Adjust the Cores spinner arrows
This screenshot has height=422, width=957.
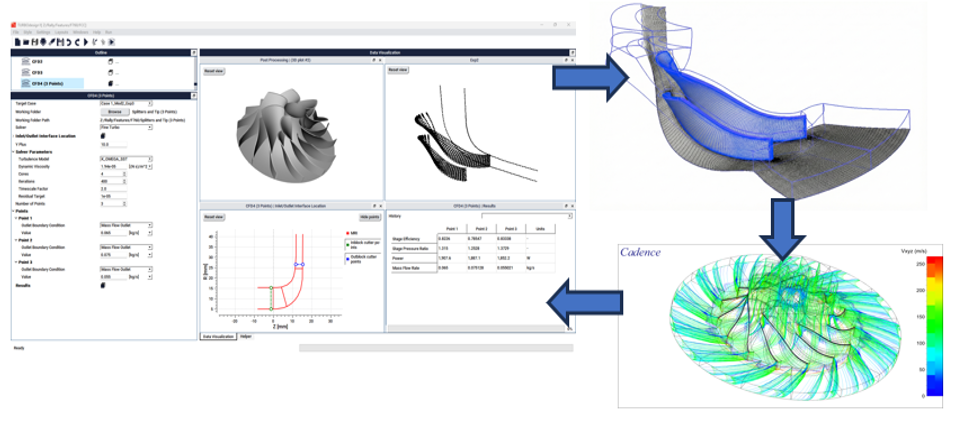click(125, 174)
